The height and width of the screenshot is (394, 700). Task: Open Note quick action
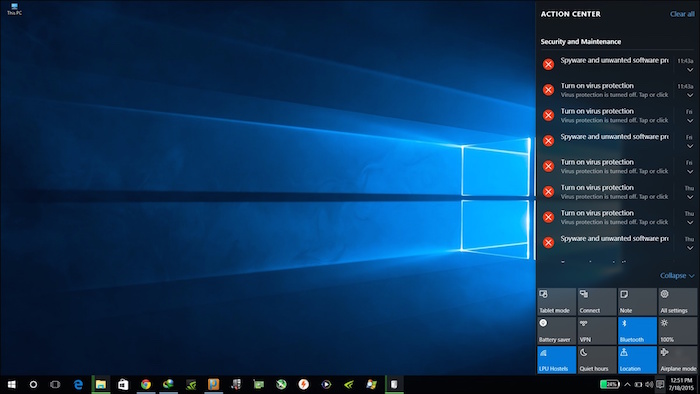click(x=637, y=302)
